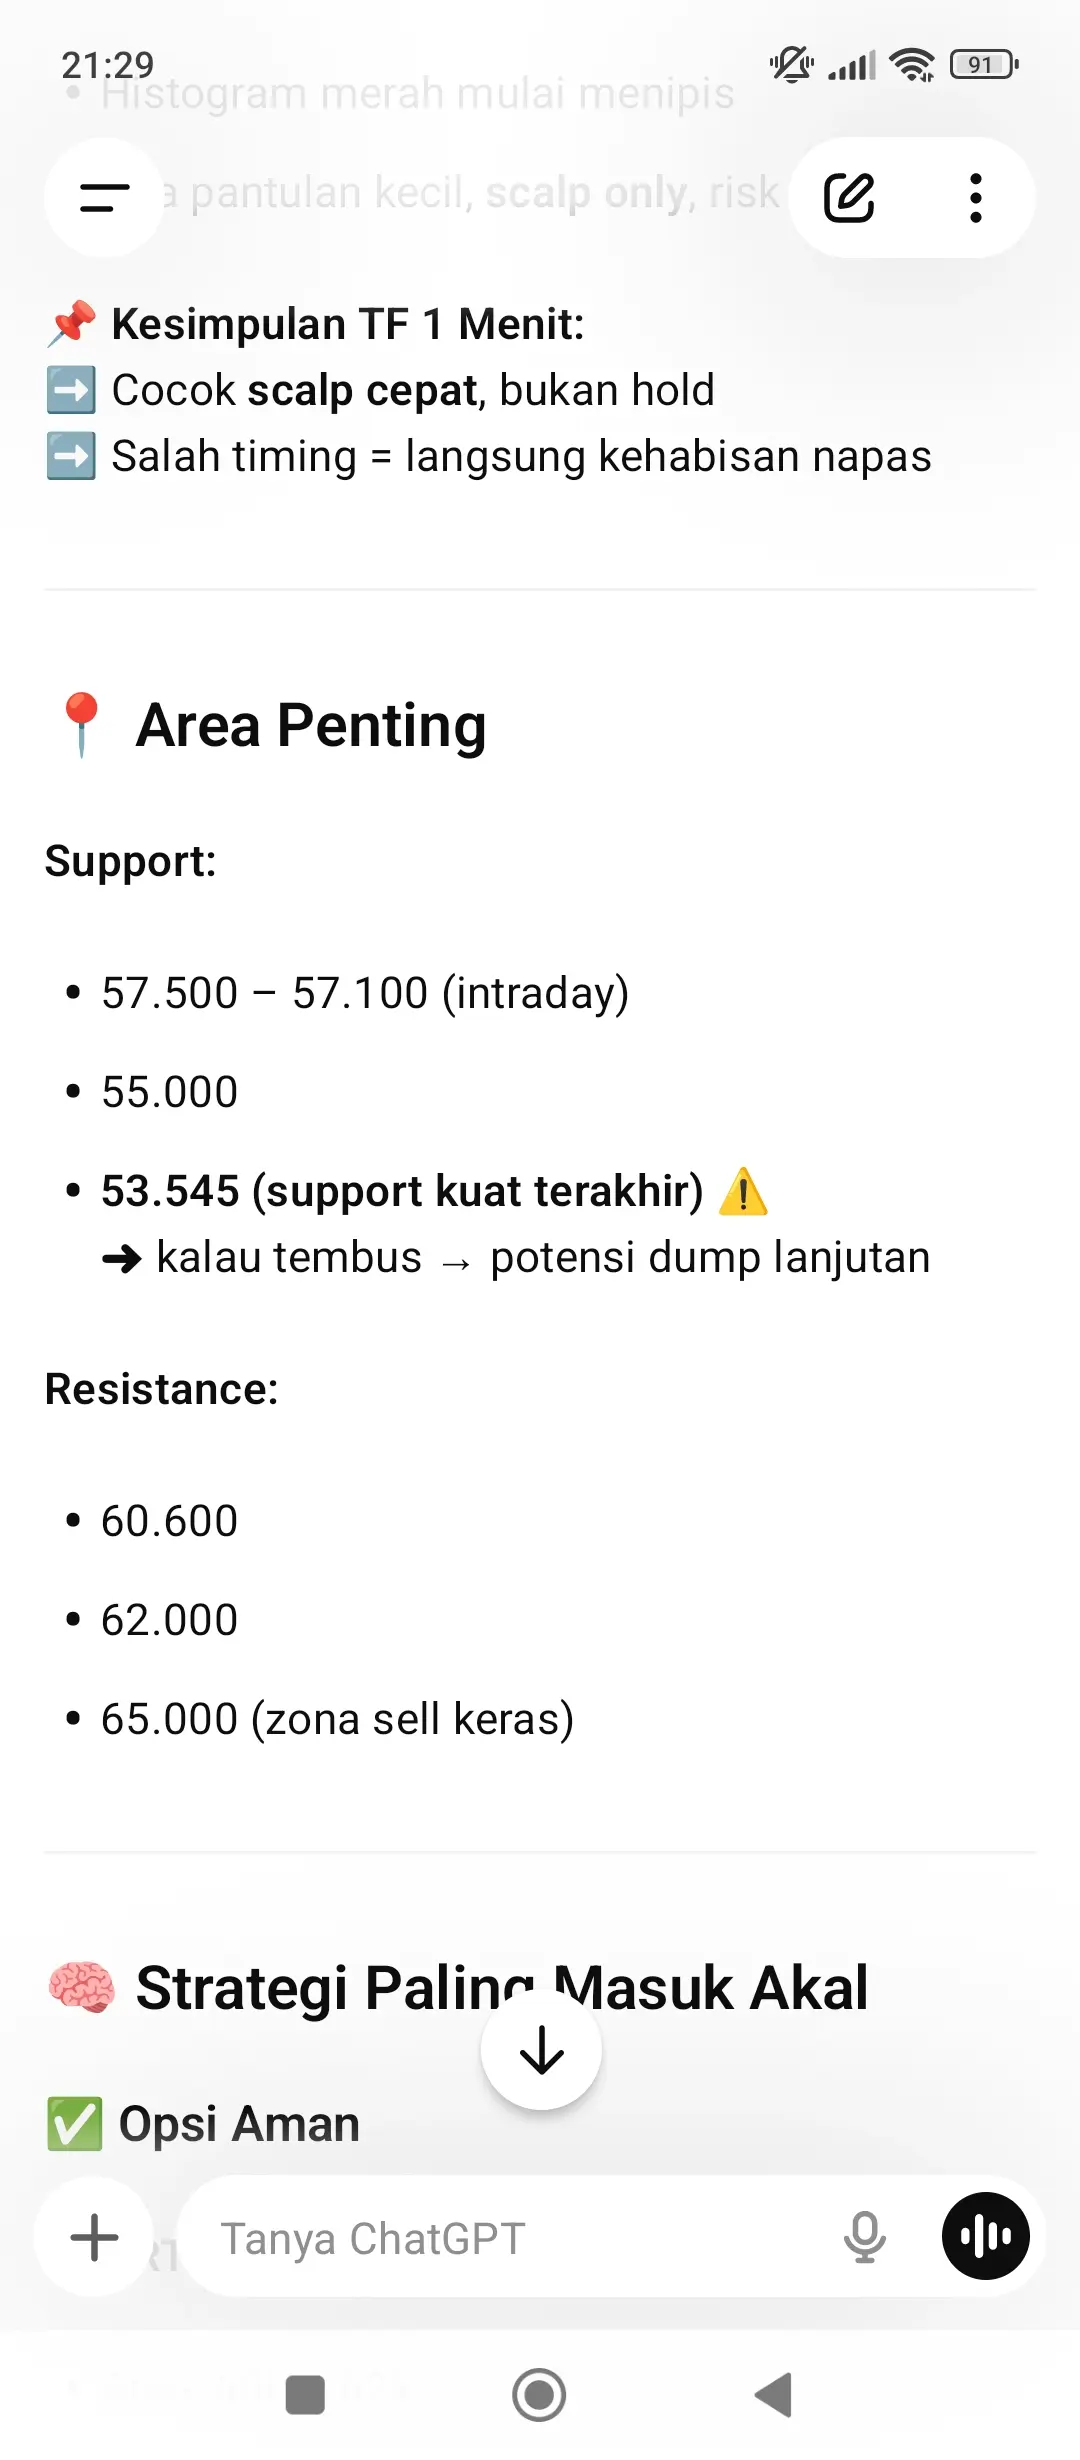The width and height of the screenshot is (1080, 2460).
Task: Tap the scroll-to-bottom arrow button
Action: point(541,2050)
